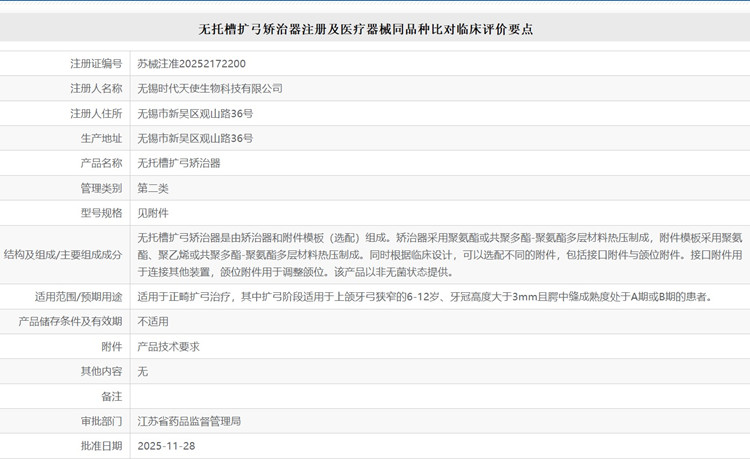Click the 适用范围/预期用途 row label
The image size is (750, 459).
click(x=78, y=297)
